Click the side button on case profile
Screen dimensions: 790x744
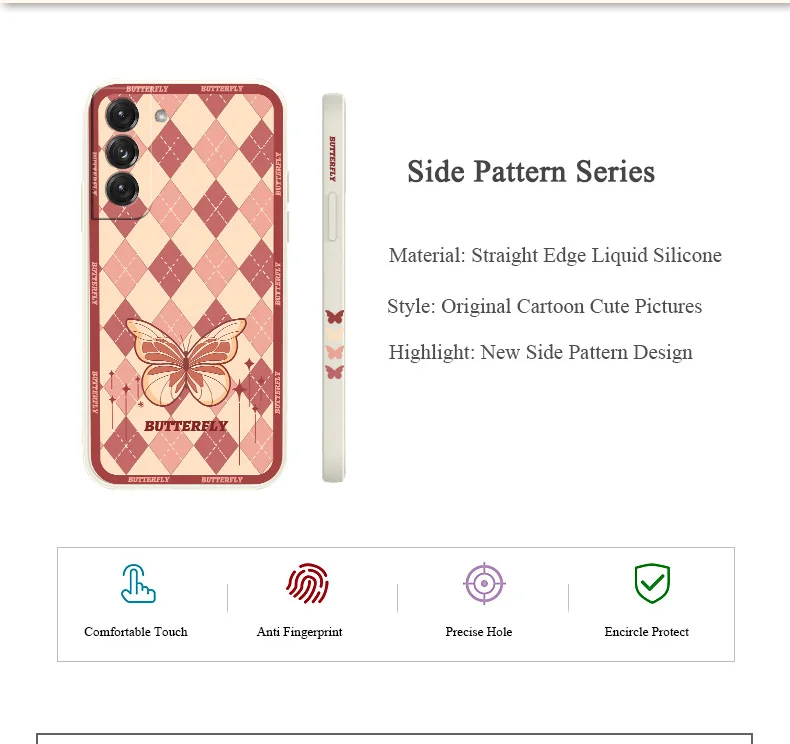click(x=333, y=217)
